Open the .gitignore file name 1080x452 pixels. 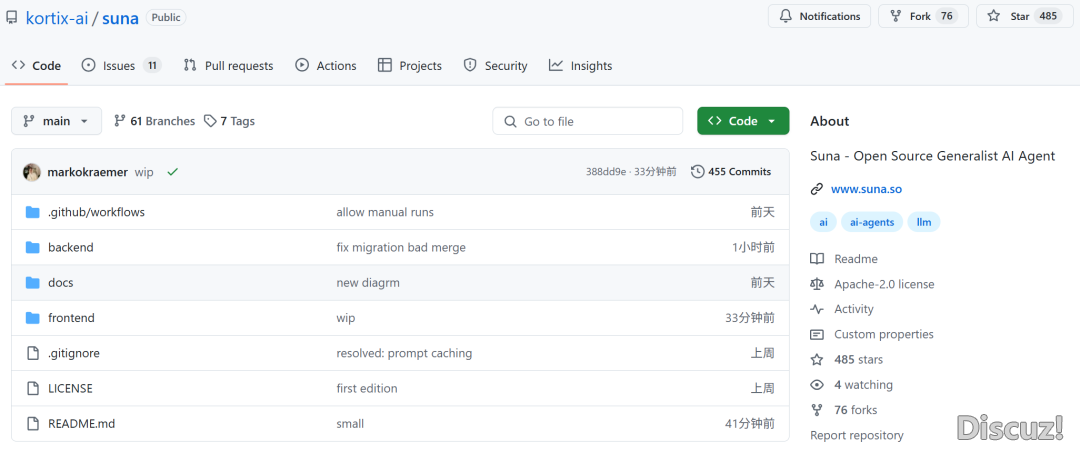click(74, 353)
